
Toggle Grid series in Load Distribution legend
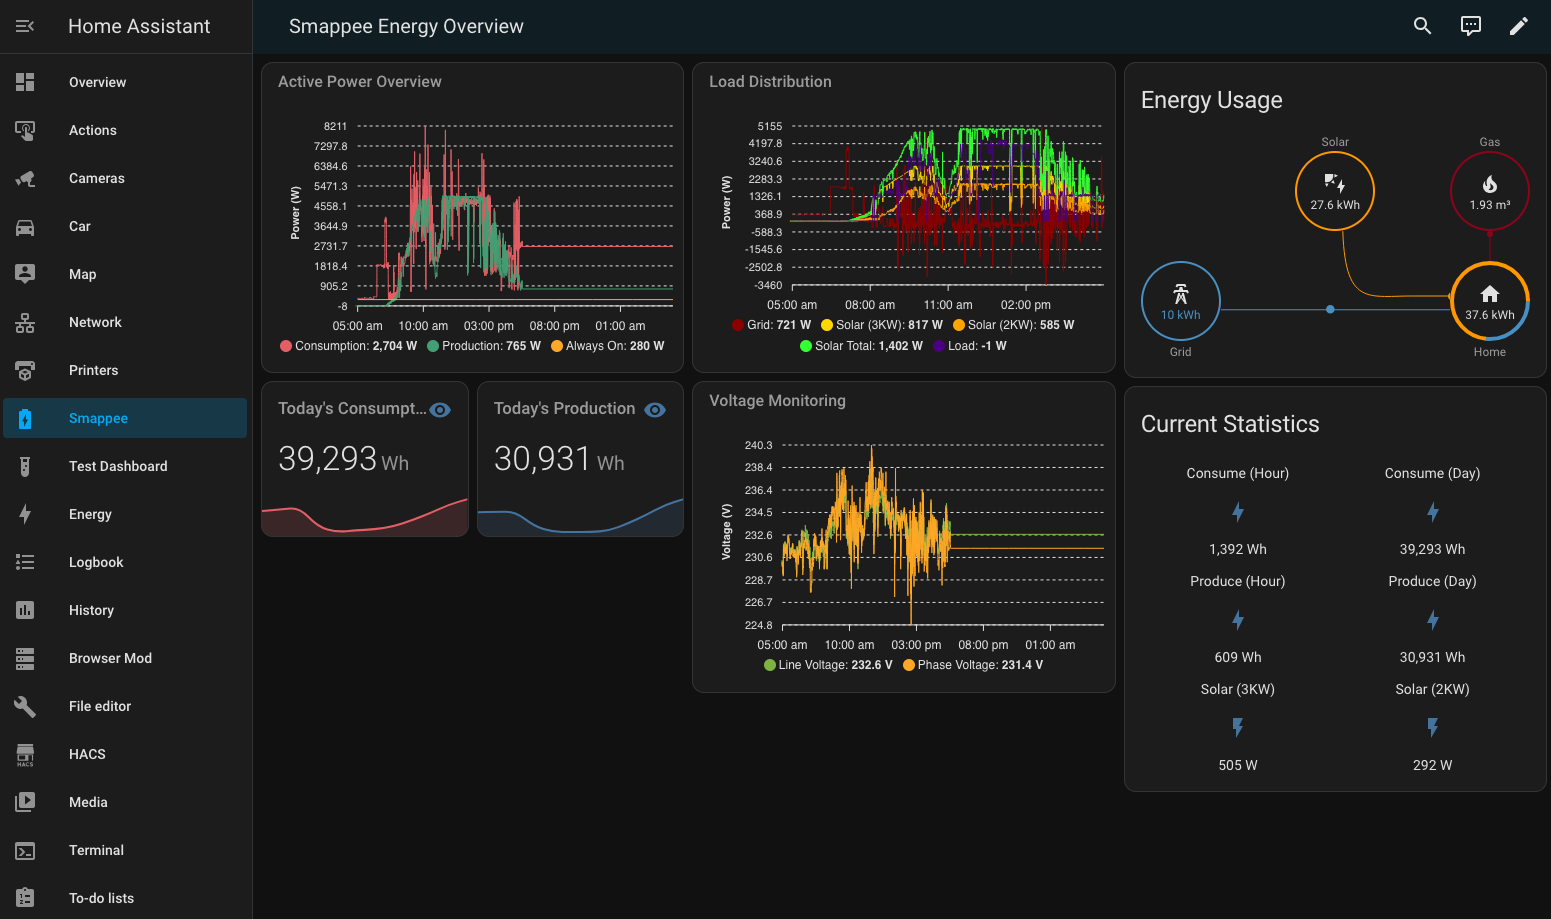click(x=771, y=325)
